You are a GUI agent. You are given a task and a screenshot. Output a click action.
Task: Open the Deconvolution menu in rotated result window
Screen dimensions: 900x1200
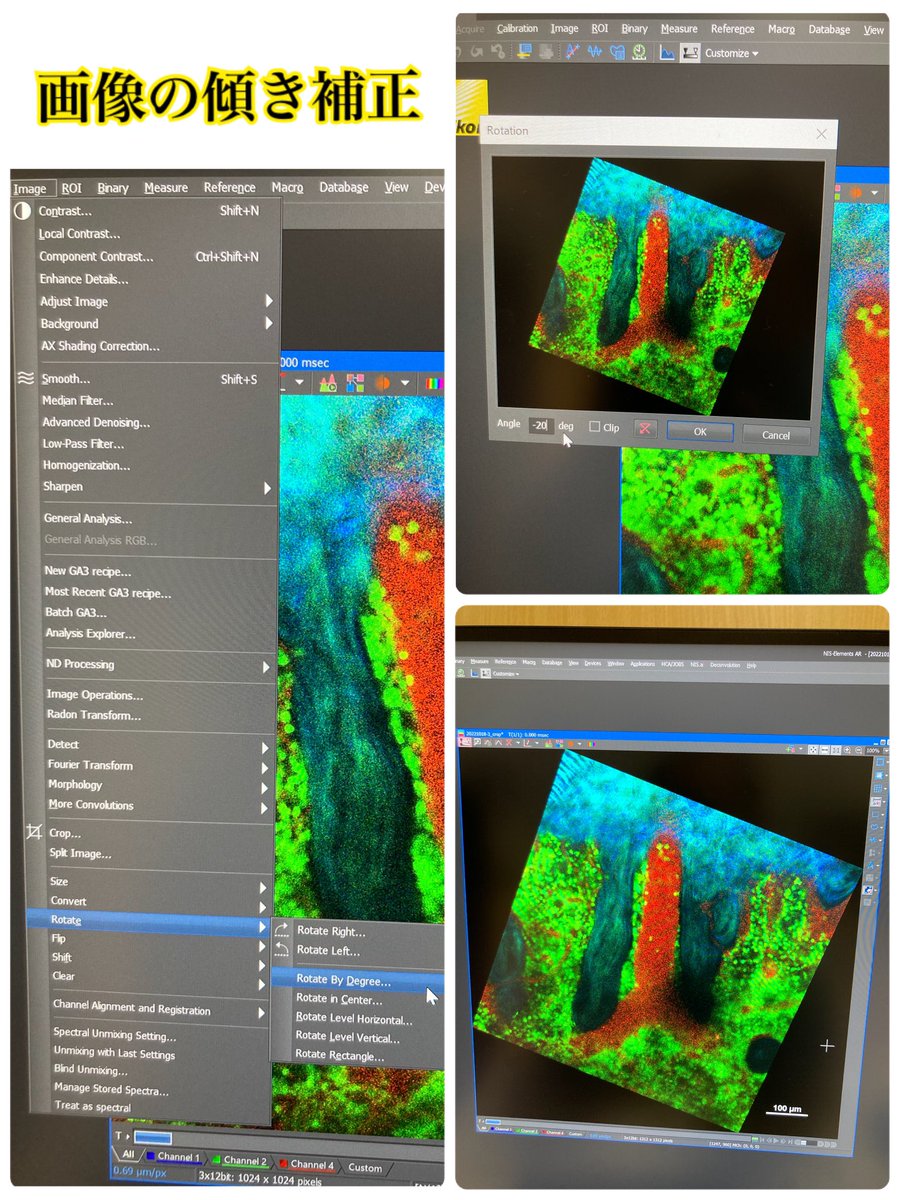pyautogui.click(x=725, y=664)
